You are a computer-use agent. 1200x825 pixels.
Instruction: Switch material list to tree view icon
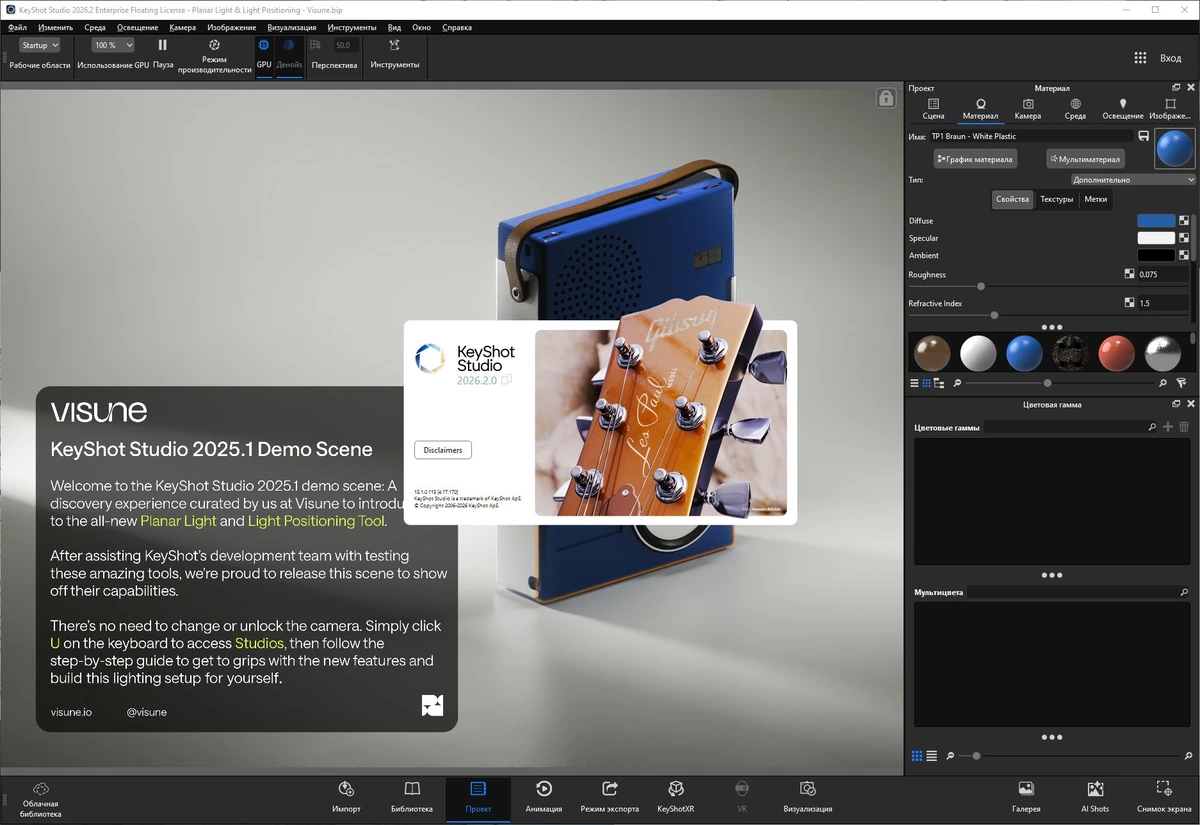click(939, 383)
